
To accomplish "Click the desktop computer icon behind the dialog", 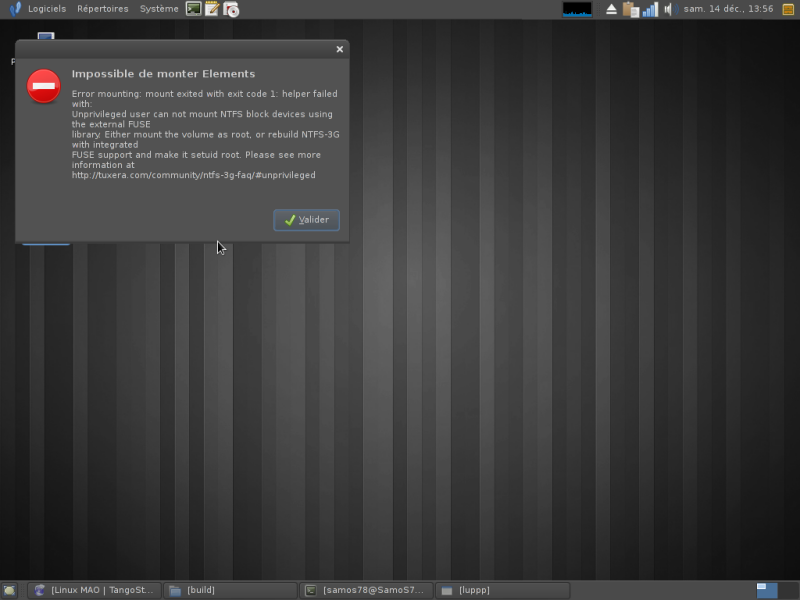I will 46,36.
